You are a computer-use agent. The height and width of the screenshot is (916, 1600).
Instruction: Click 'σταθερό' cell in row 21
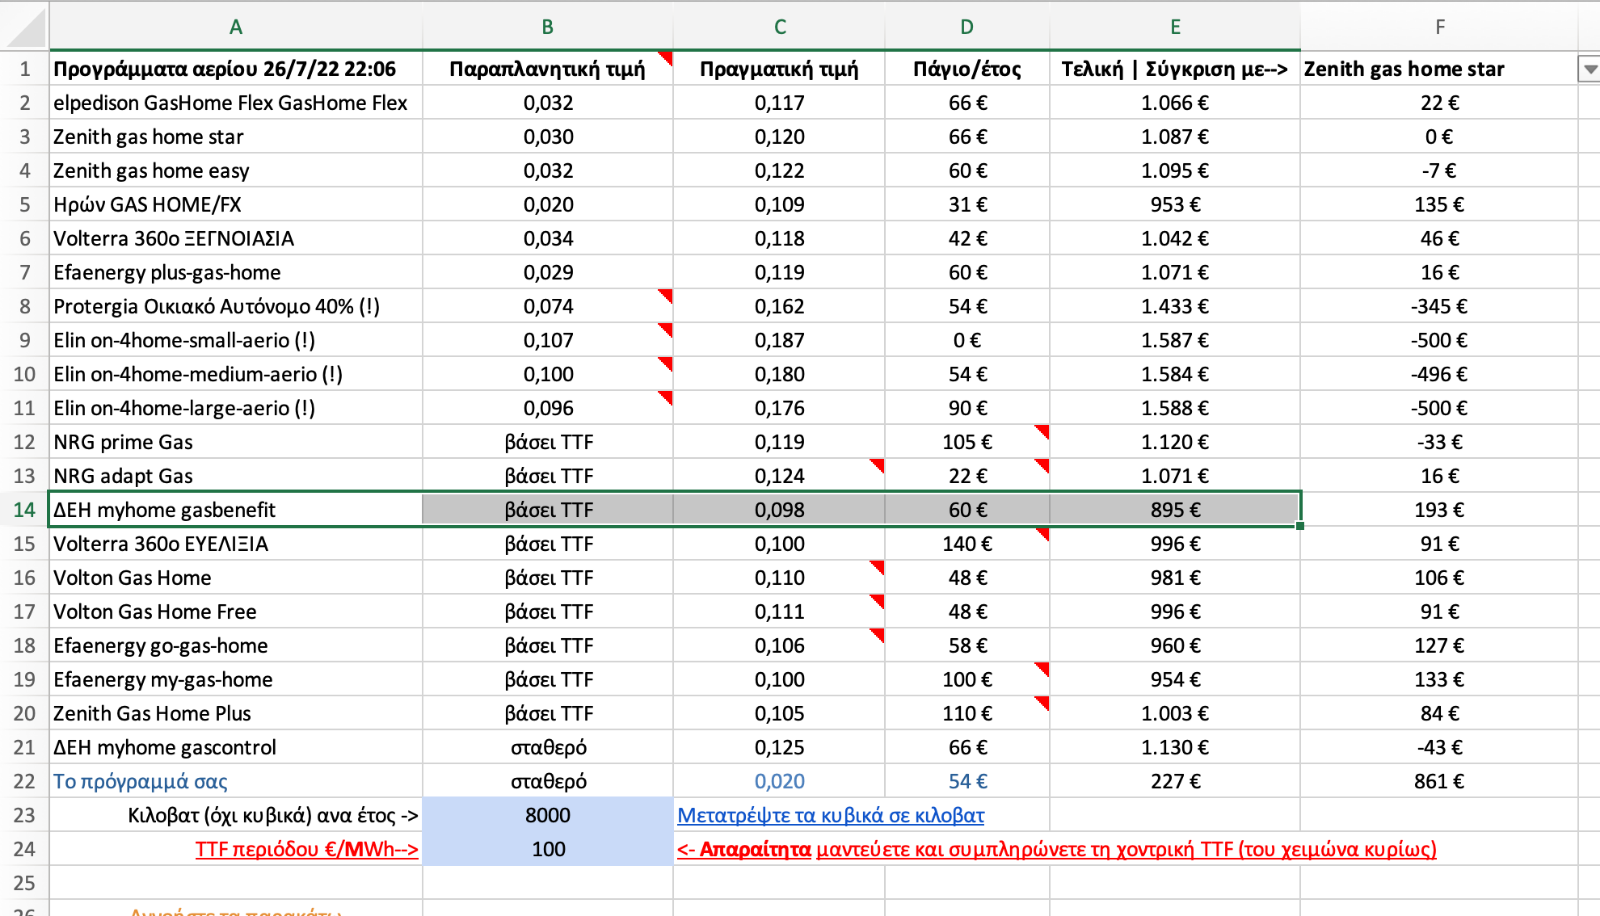(548, 747)
